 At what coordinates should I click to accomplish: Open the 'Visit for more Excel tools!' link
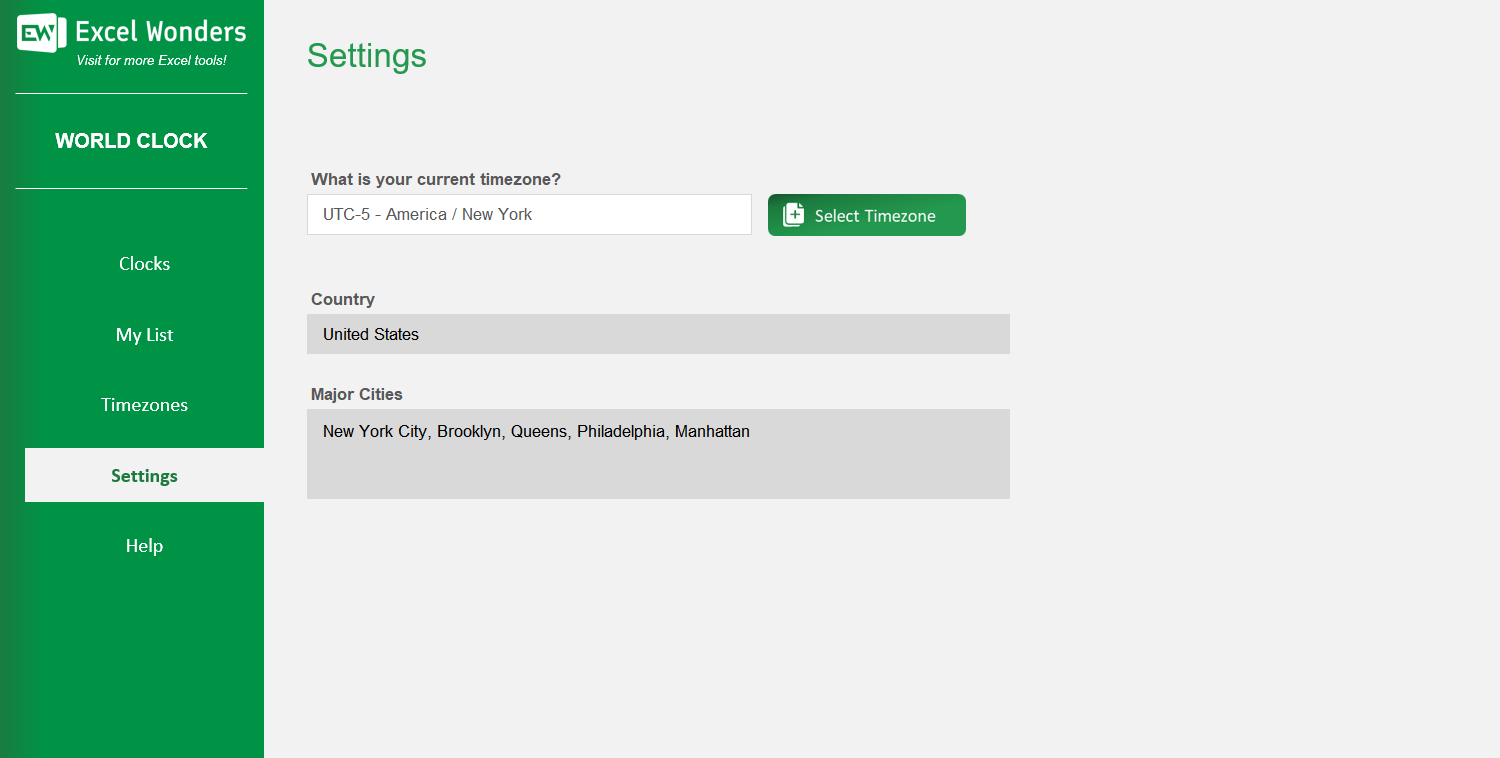[x=151, y=61]
